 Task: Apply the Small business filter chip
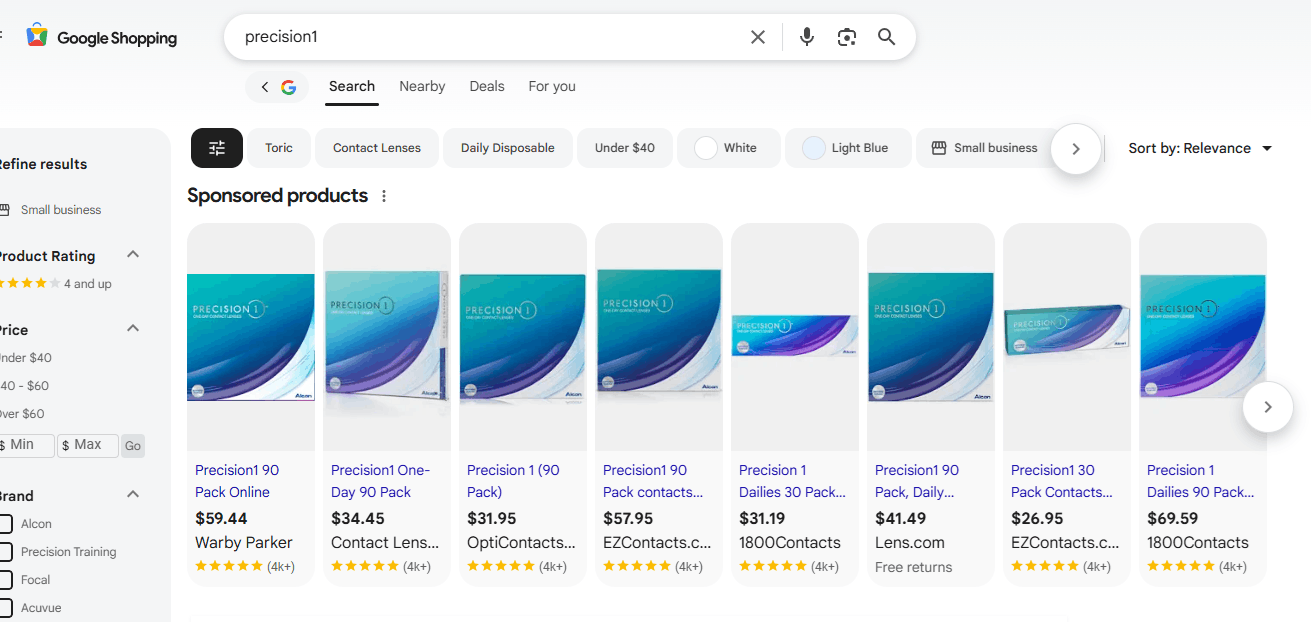click(984, 148)
